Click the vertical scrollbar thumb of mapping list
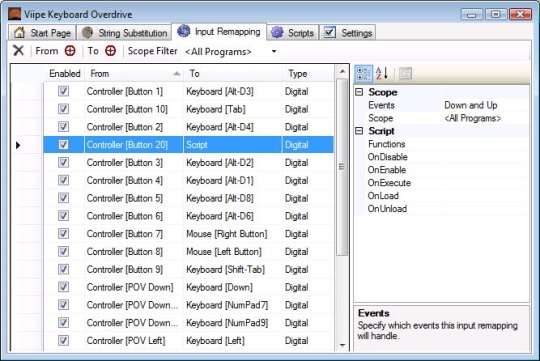The image size is (540, 361). point(342,167)
